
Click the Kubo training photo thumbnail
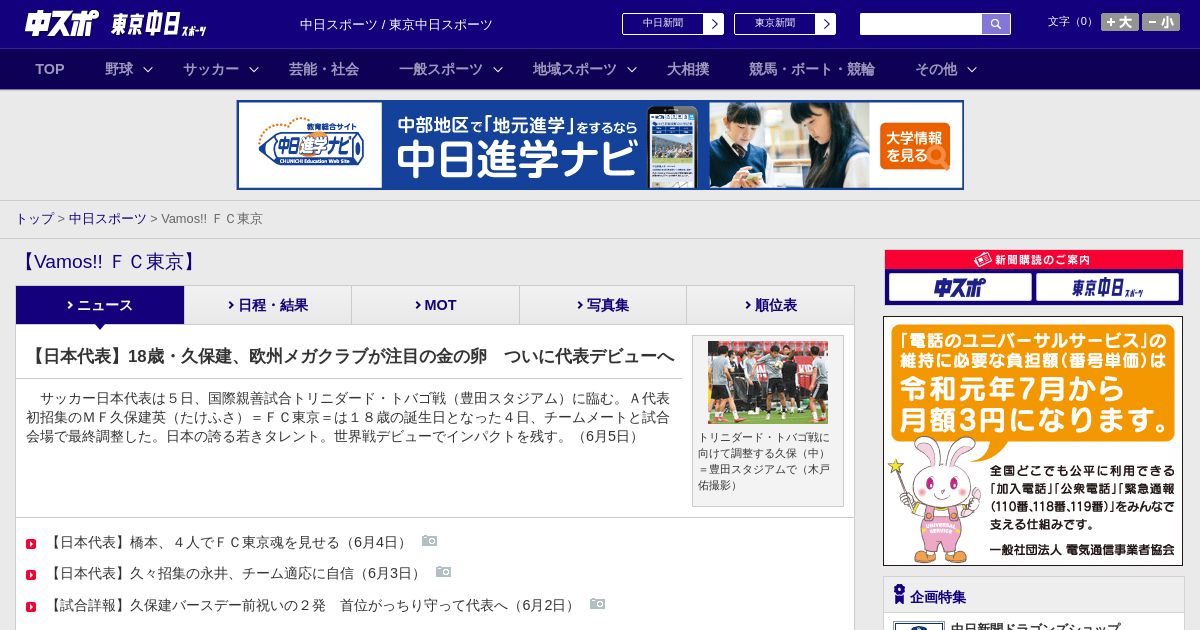[x=768, y=382]
